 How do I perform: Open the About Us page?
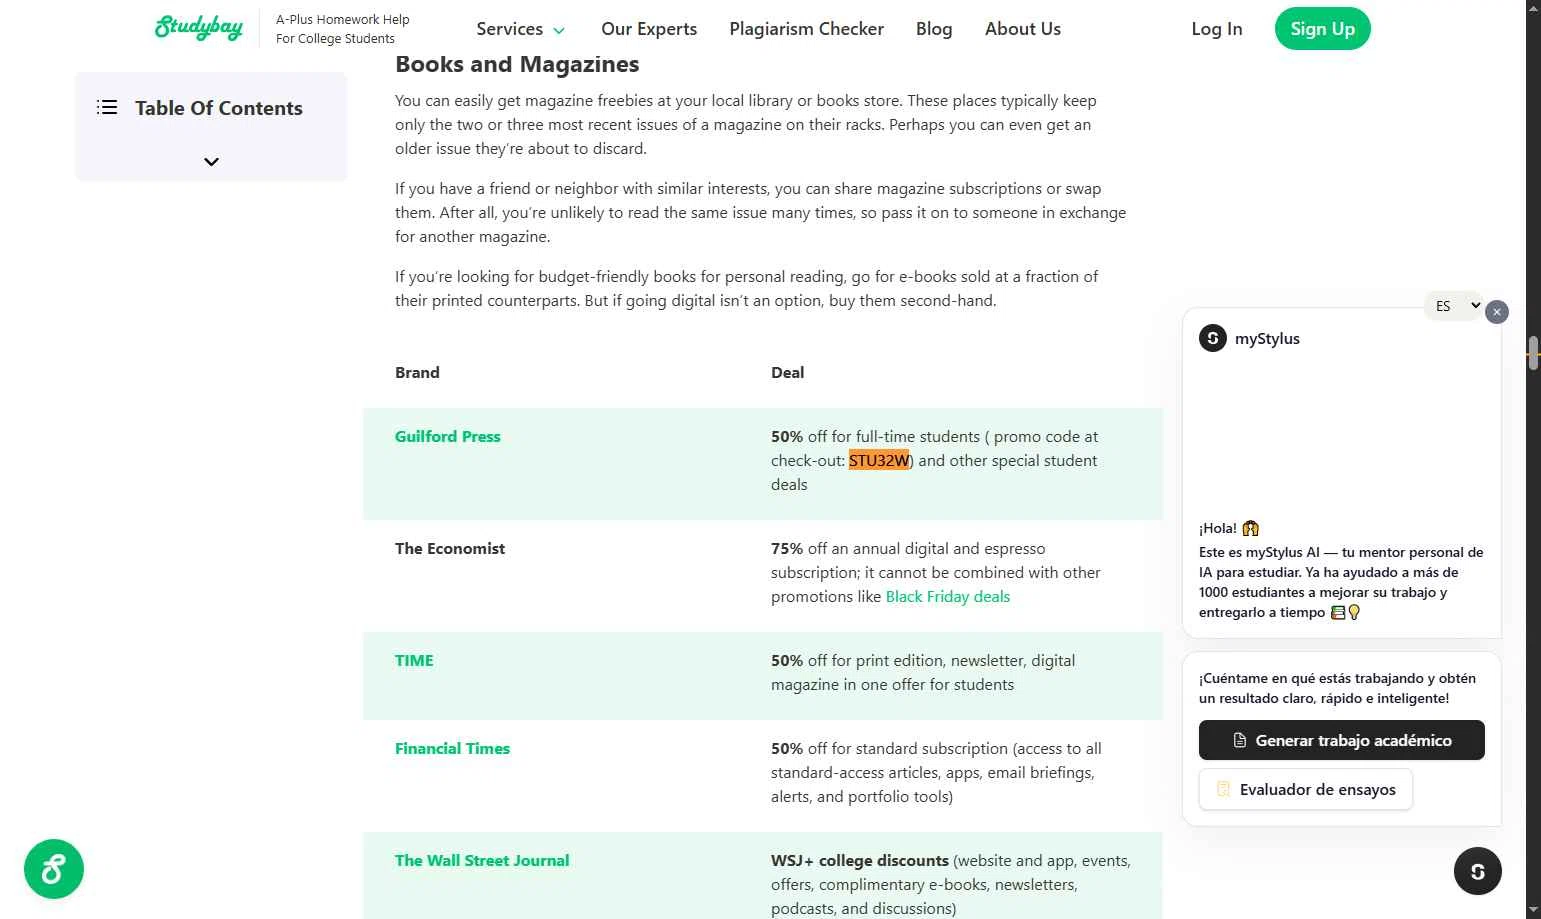[1023, 29]
